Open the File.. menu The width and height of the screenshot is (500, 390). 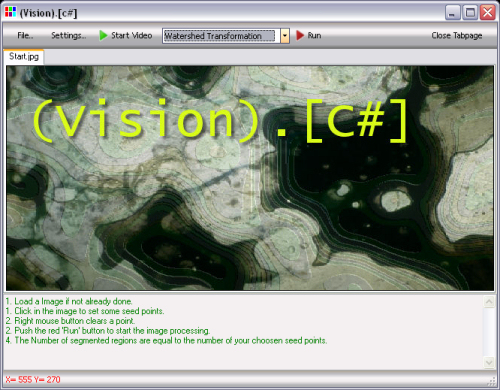[25, 35]
